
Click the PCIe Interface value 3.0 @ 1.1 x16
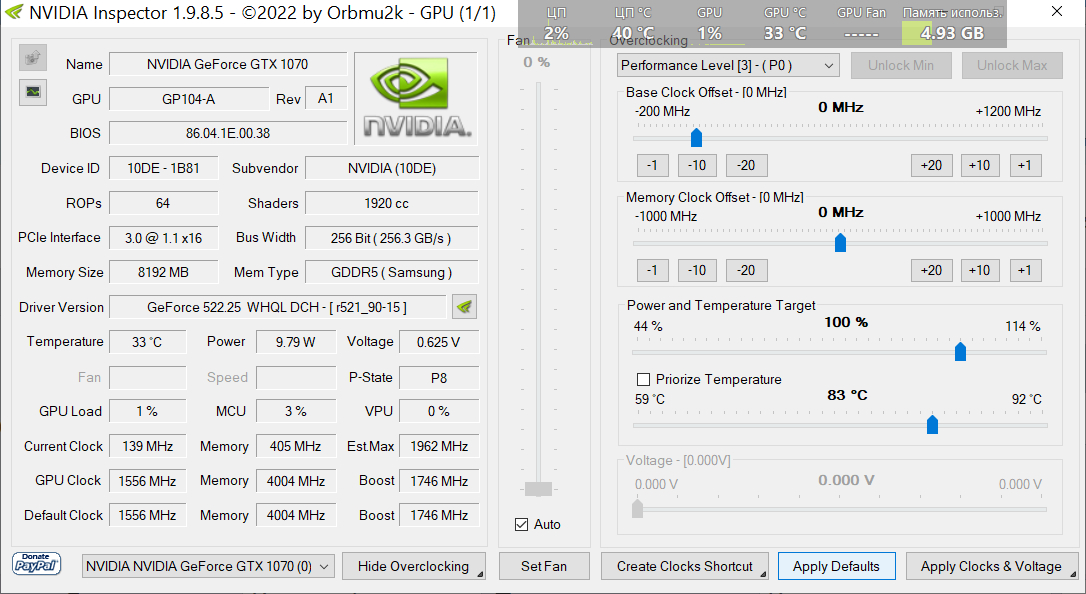(163, 237)
